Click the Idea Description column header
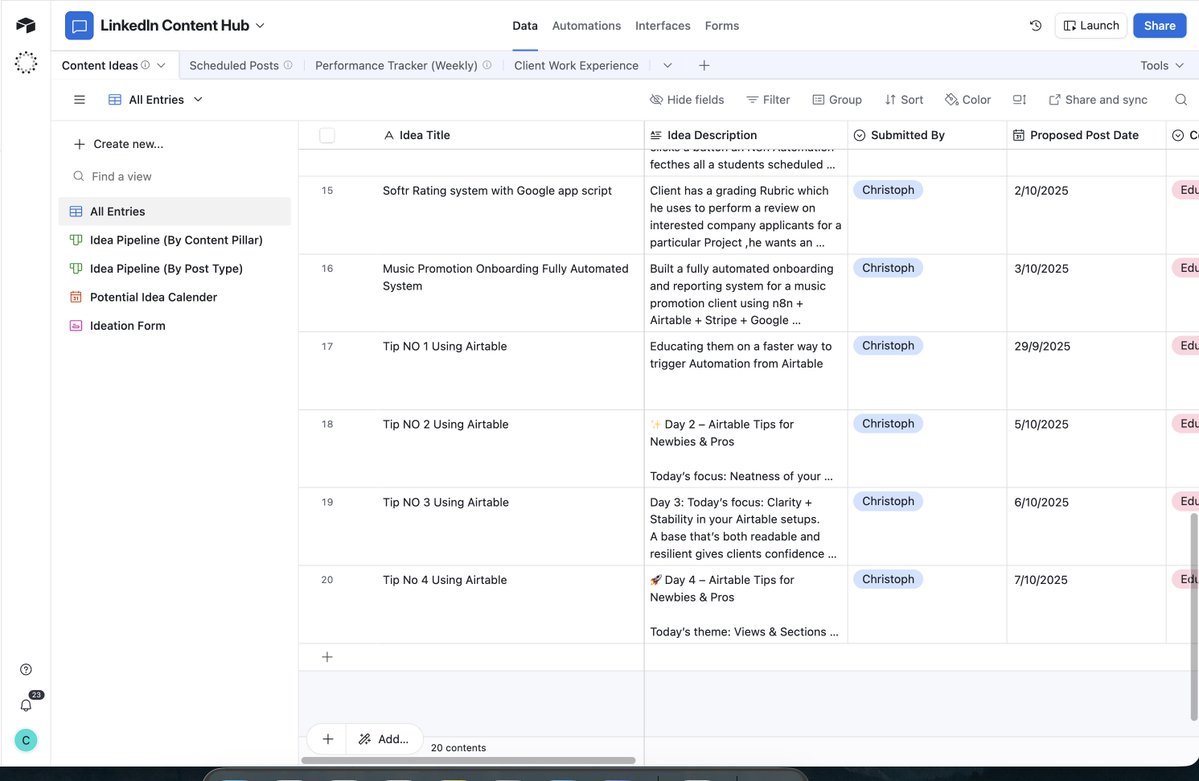Viewport: 1199px width, 781px height. tap(746, 135)
